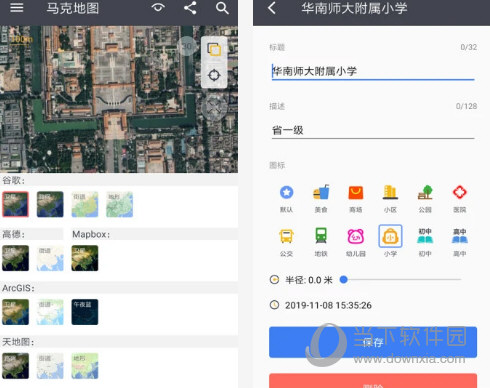Tap the radius circle icon beside 半径

point(274,280)
